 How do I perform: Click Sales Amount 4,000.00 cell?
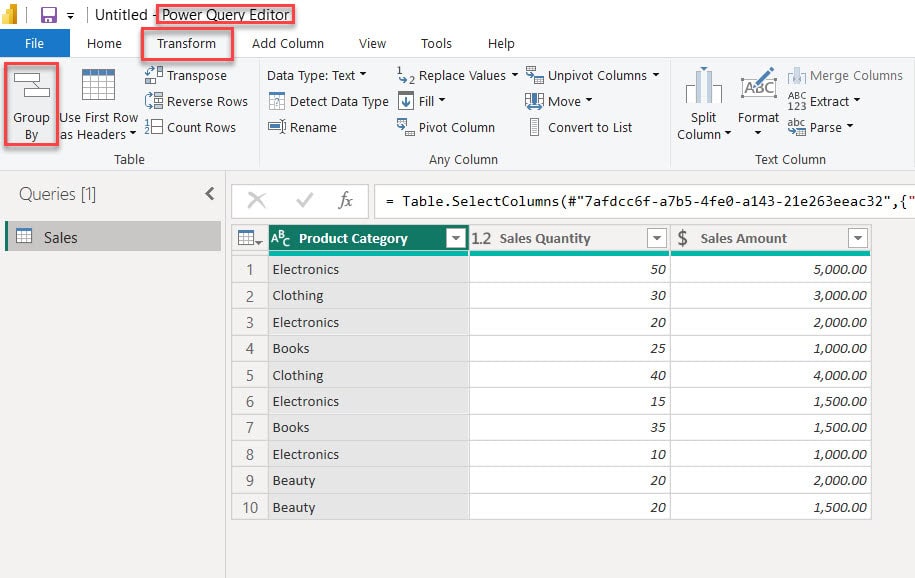[770, 375]
